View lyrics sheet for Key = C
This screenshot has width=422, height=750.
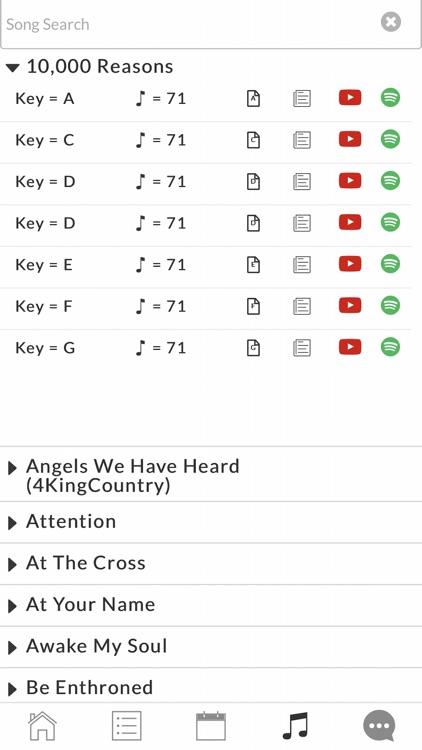pyautogui.click(x=302, y=140)
